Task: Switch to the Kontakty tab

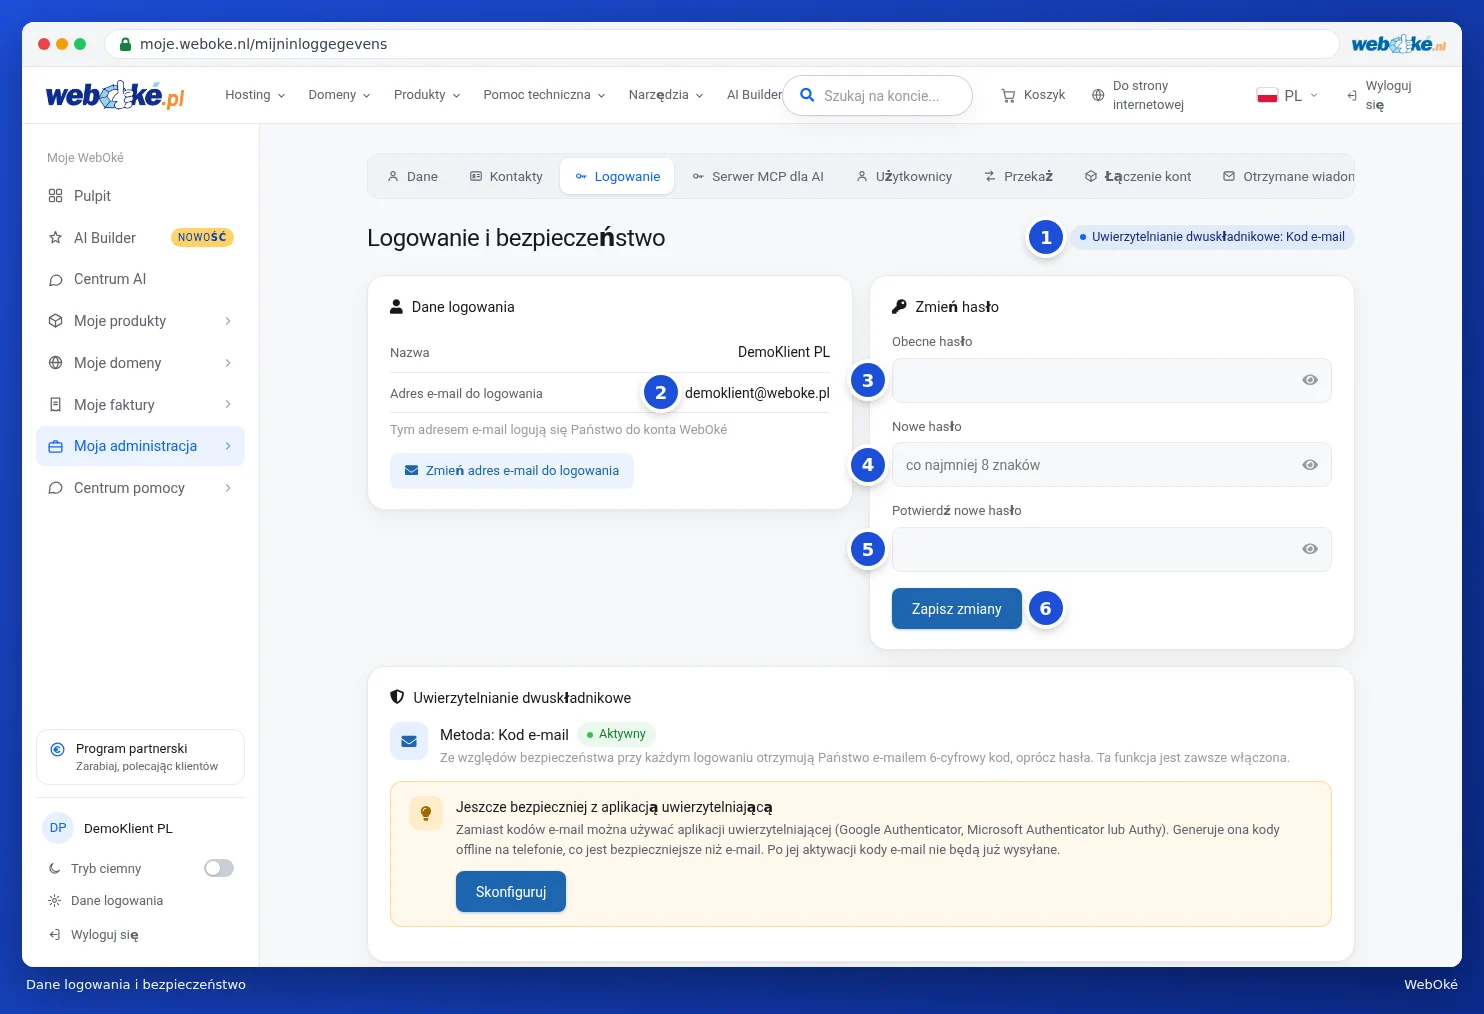Action: coord(506,176)
